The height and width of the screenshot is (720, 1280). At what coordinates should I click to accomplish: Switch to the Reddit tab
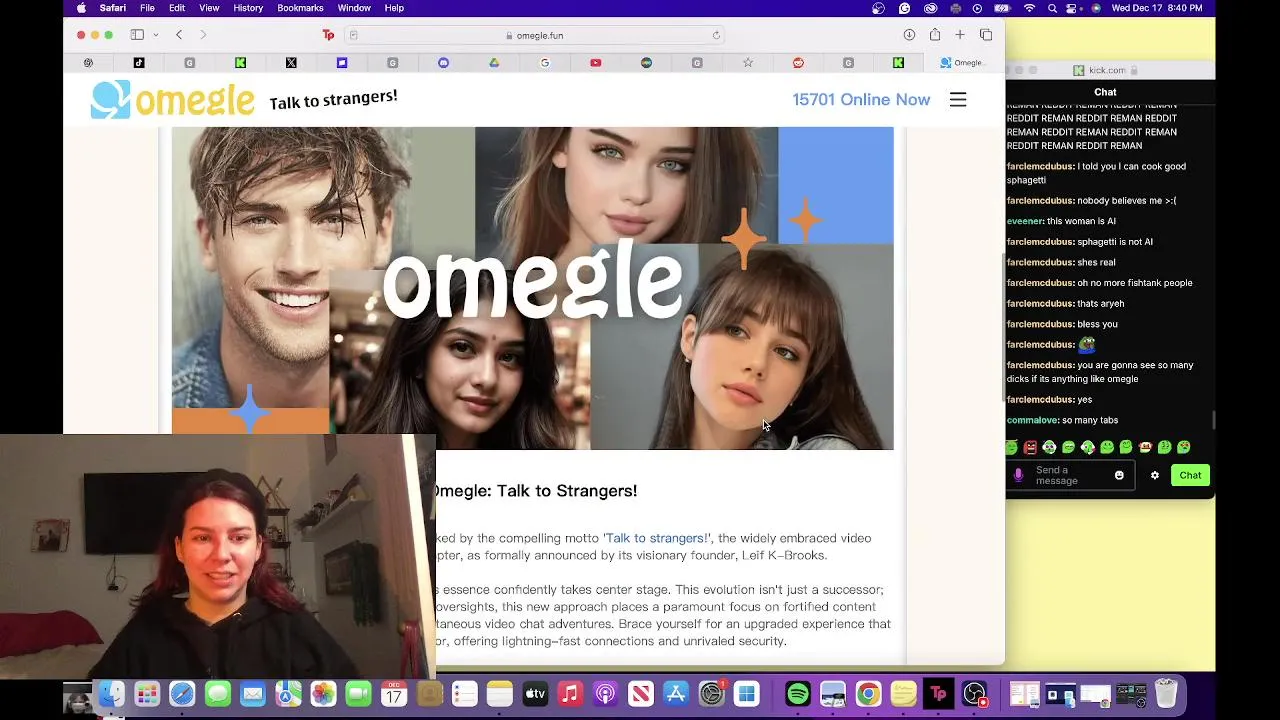tap(798, 63)
